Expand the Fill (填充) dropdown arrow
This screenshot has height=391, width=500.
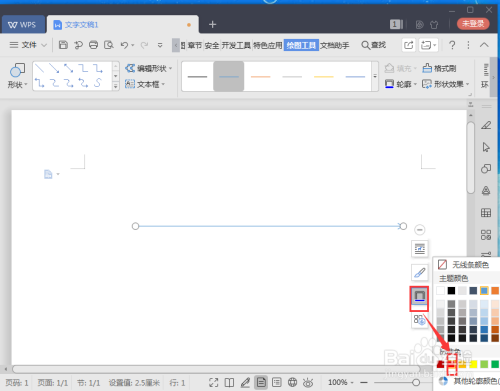(x=415, y=69)
